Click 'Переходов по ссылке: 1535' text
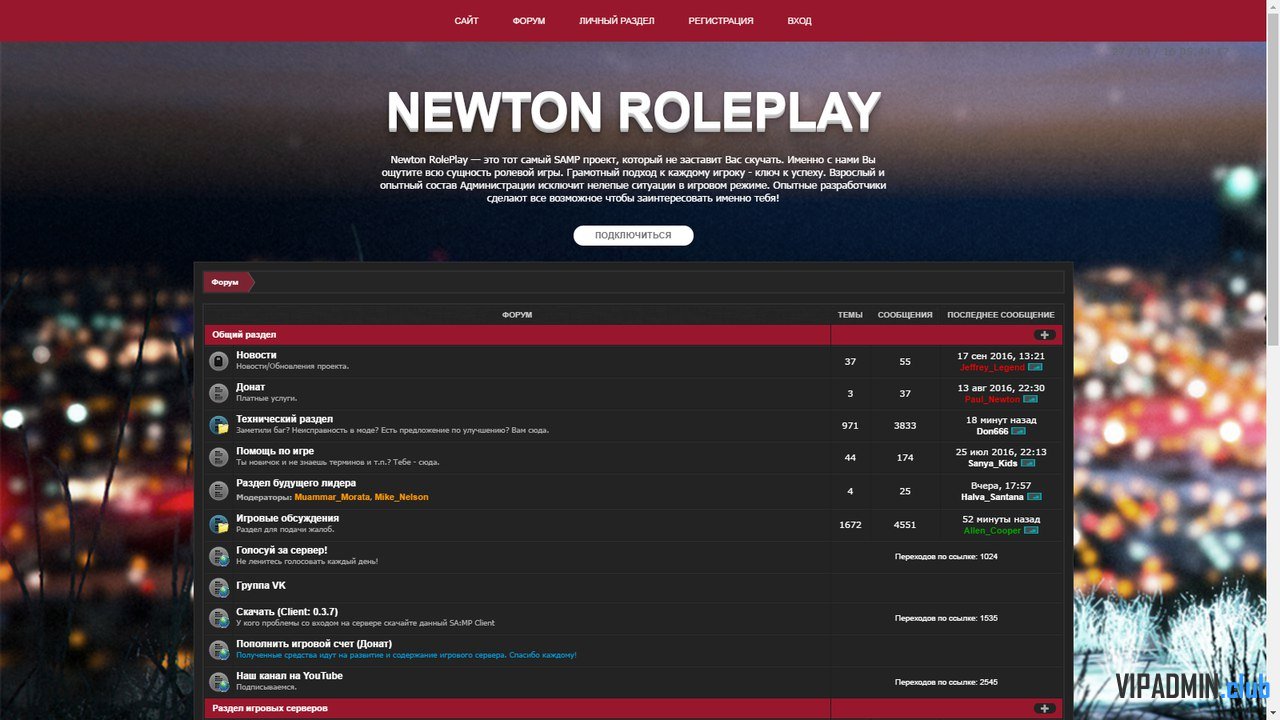Screen dimensions: 1280x720 (x=946, y=618)
